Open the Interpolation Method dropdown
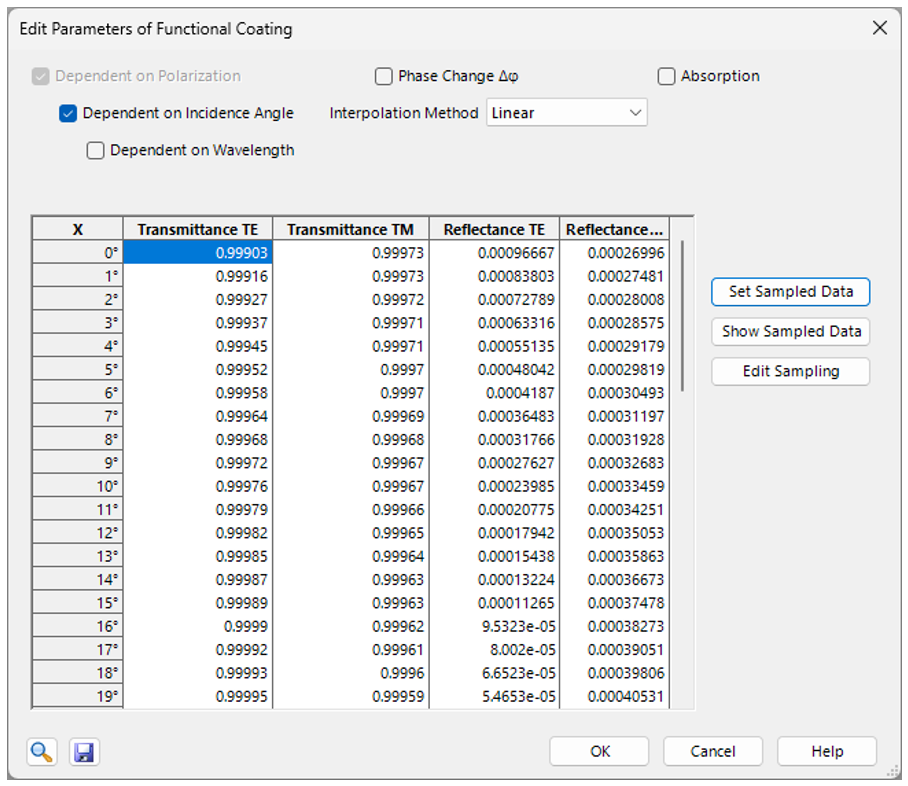Image resolution: width=908 pixels, height=786 pixels. pyautogui.click(x=566, y=112)
